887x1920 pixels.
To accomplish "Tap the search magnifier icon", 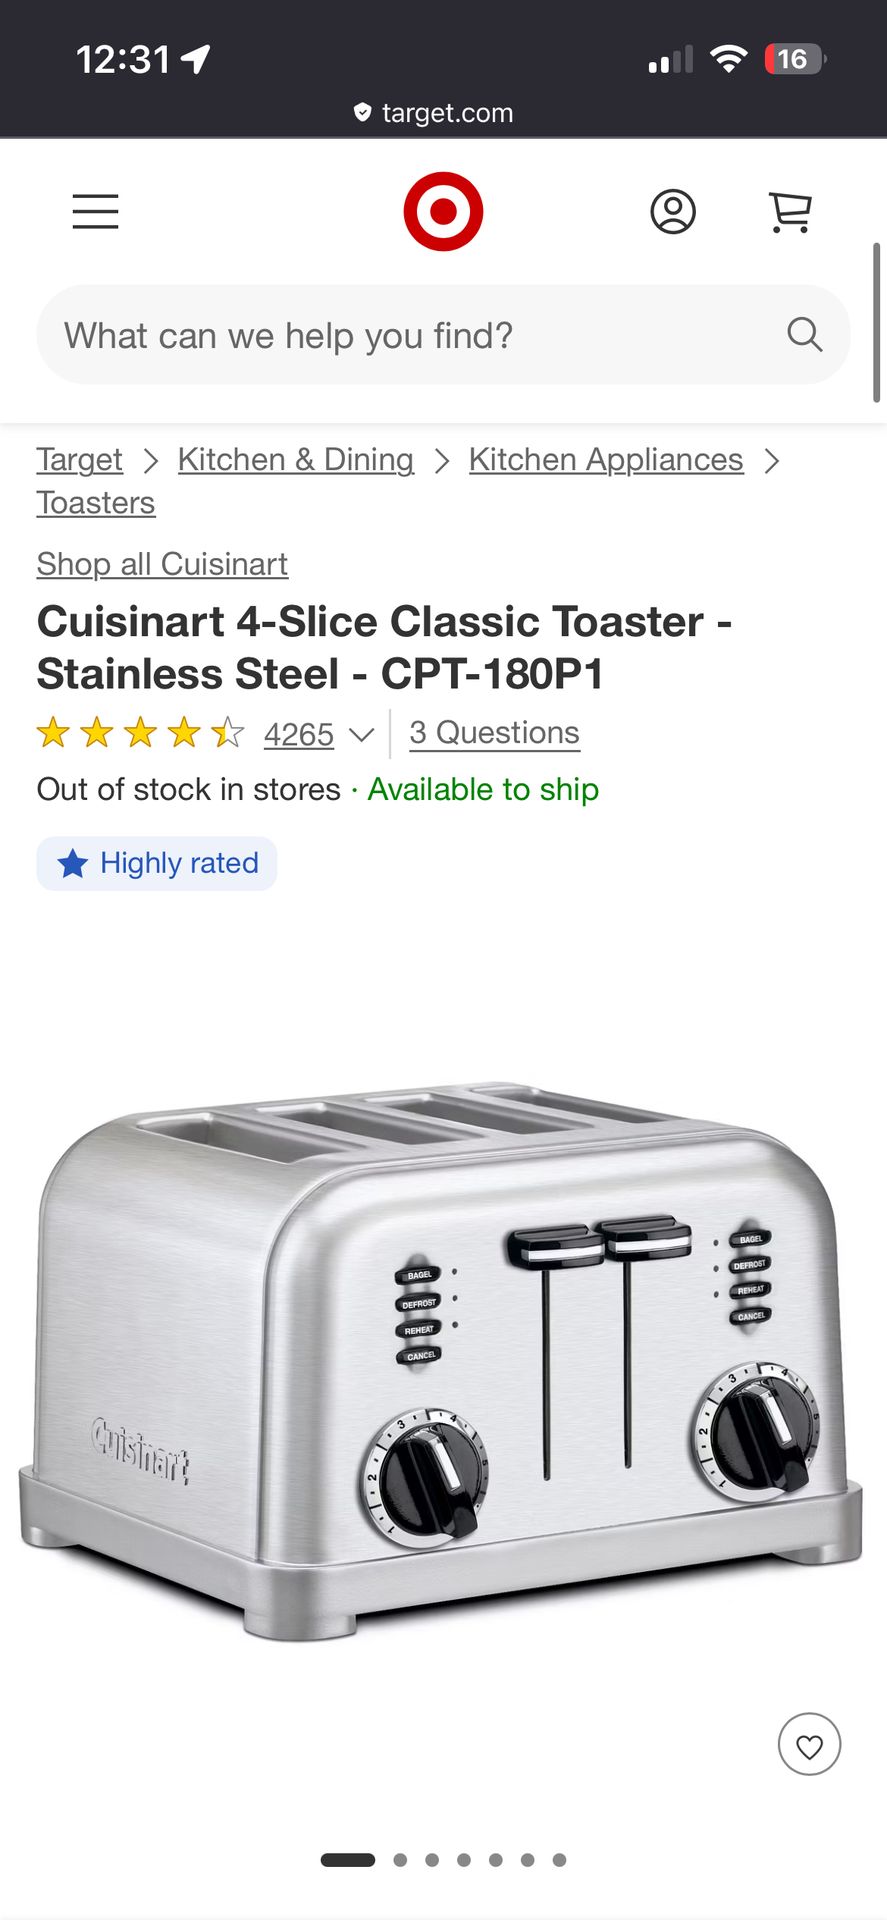I will (x=804, y=335).
